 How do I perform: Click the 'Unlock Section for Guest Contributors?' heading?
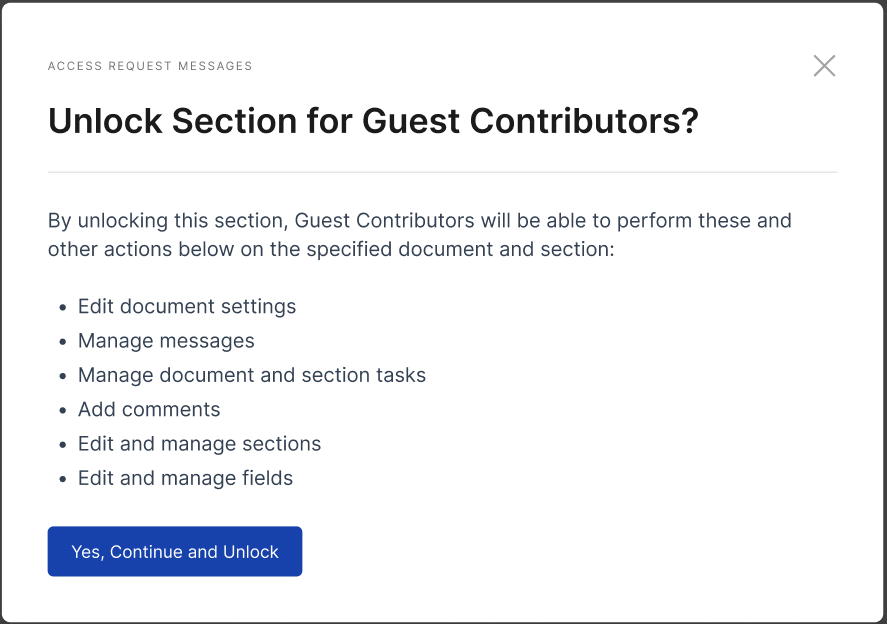point(373,121)
